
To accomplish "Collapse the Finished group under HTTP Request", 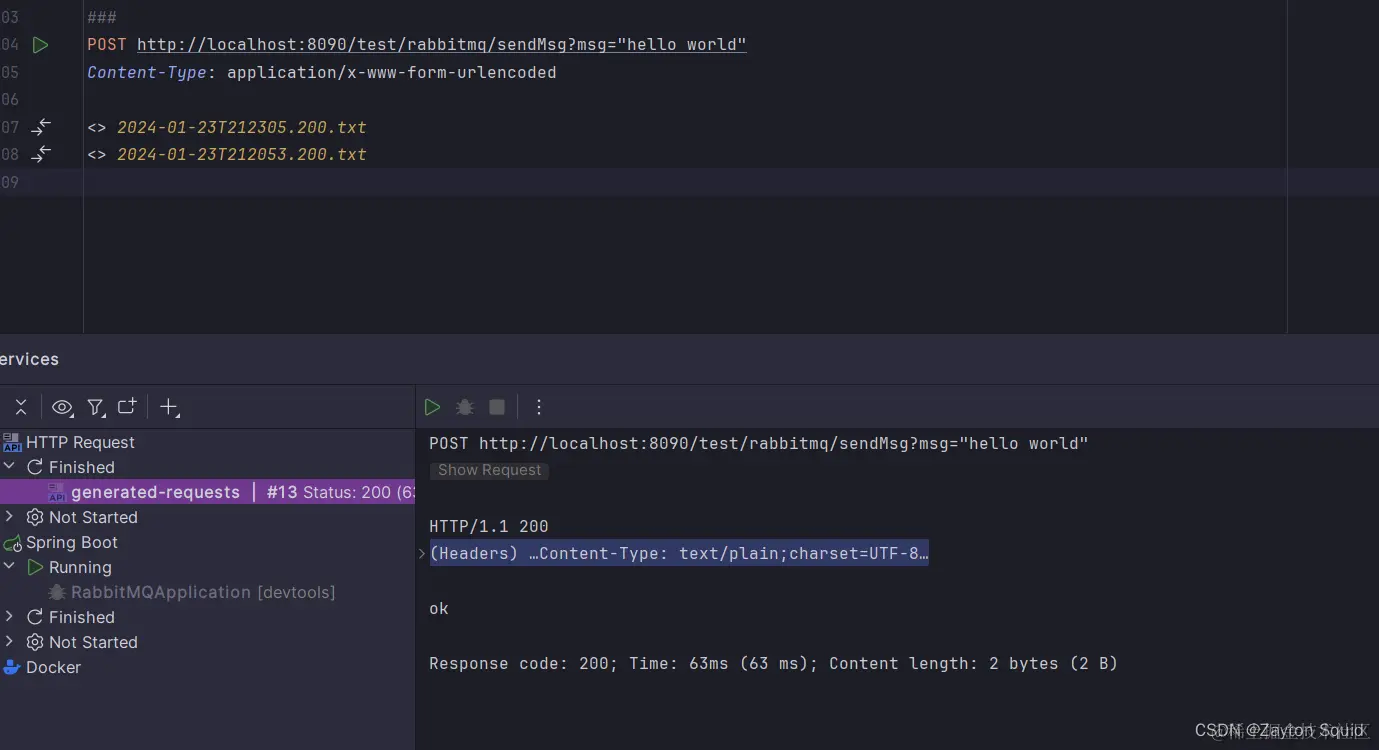I will coord(10,467).
